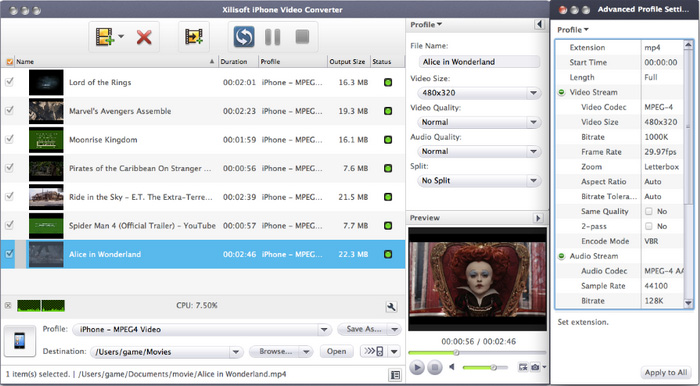Click the Browse... button

[x=275, y=352]
